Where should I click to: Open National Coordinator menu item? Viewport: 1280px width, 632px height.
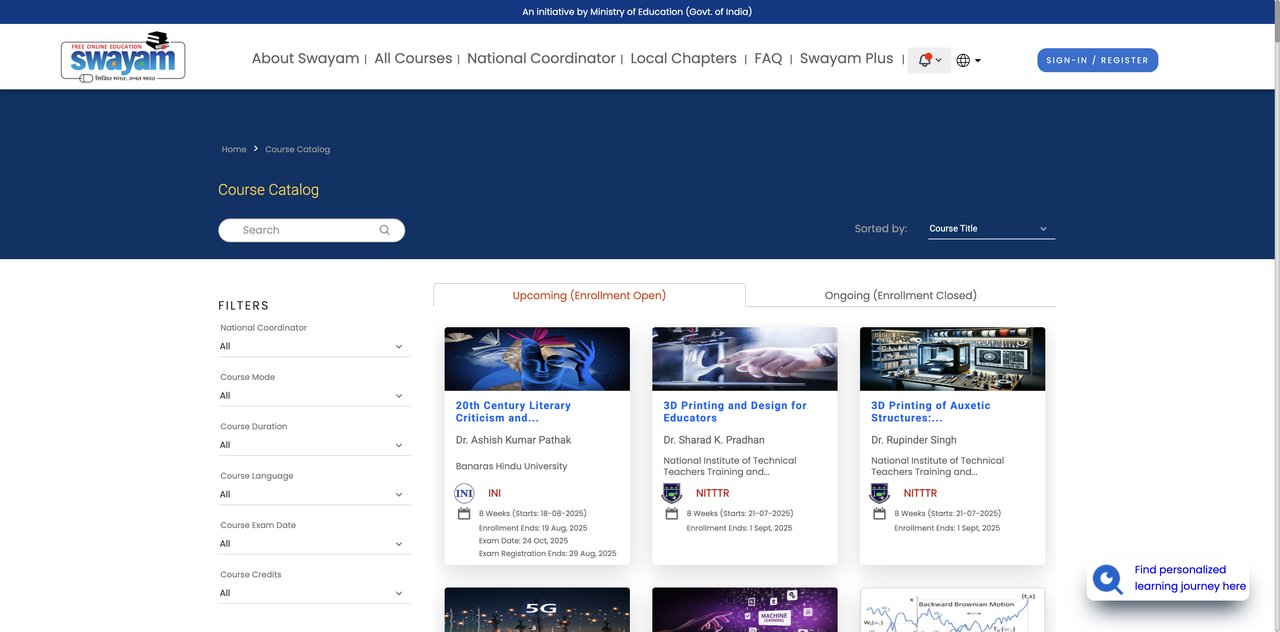pyautogui.click(x=541, y=58)
